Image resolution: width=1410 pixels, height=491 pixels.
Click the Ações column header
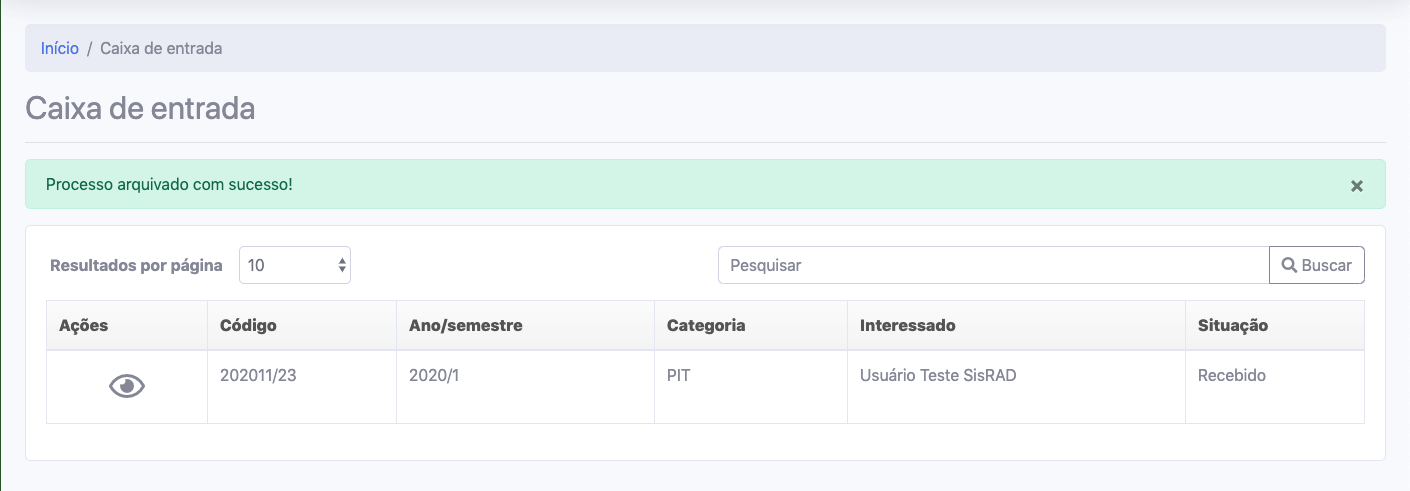point(84,325)
